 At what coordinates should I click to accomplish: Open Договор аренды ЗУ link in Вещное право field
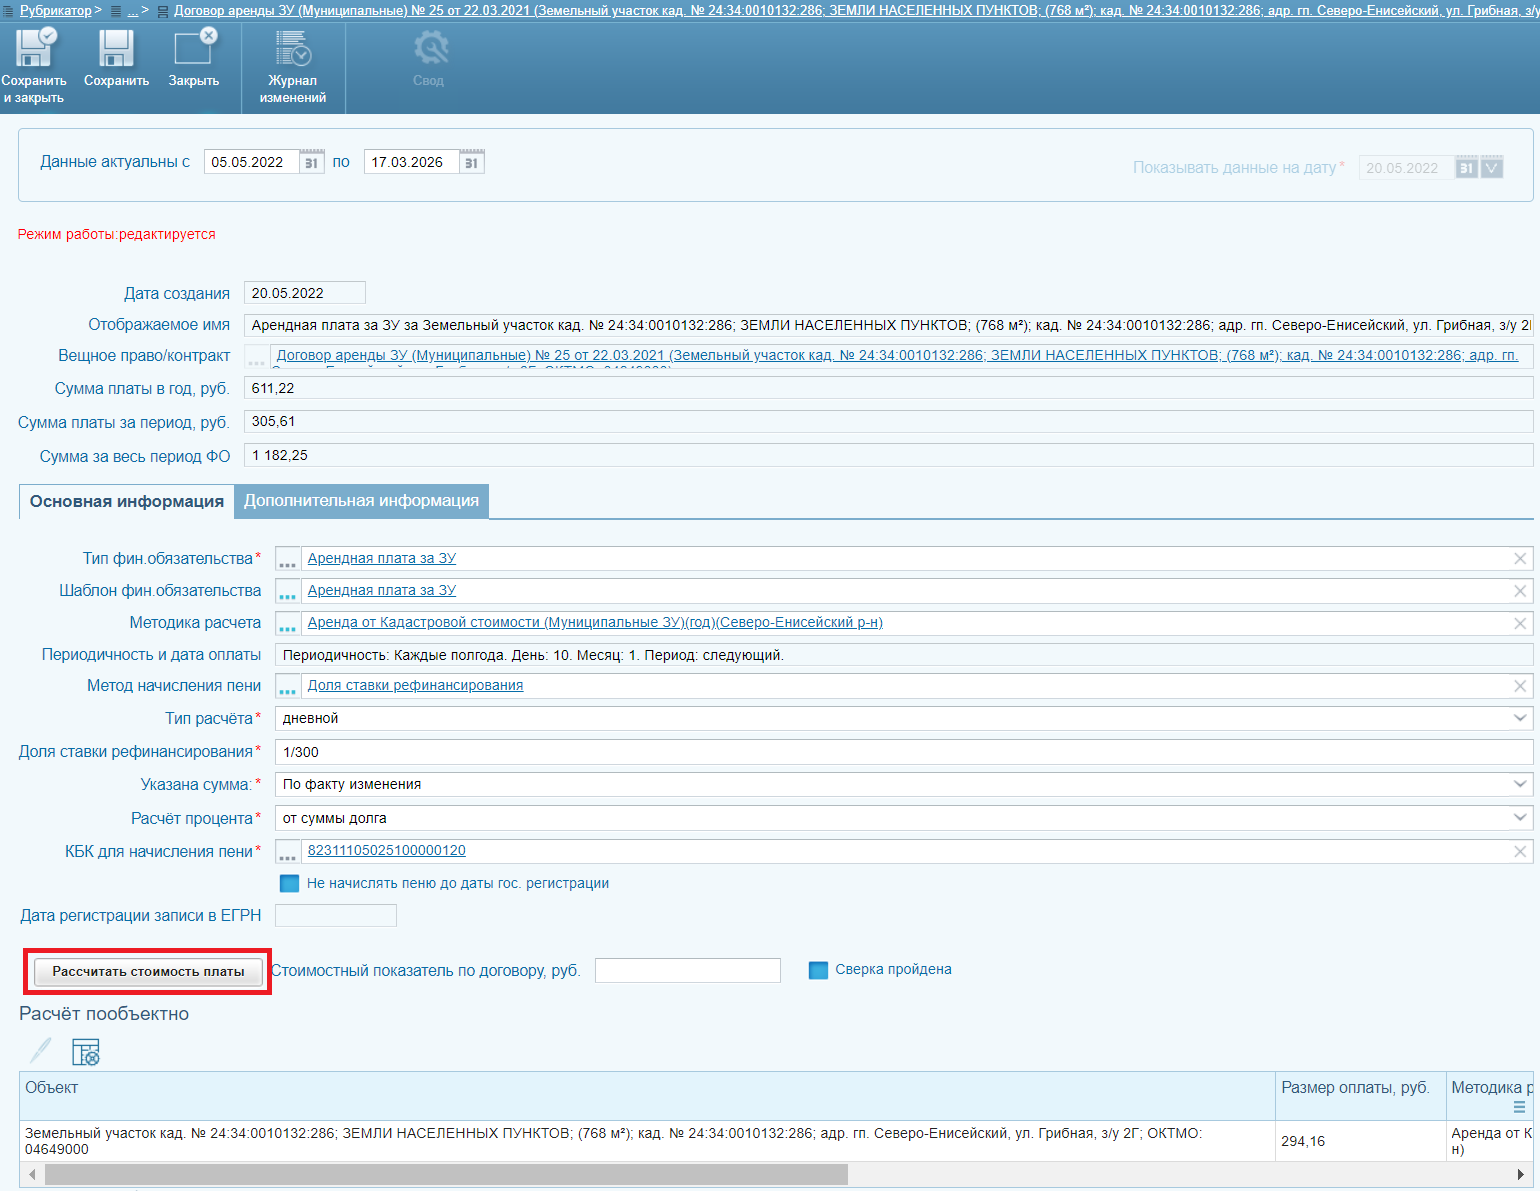click(897, 355)
